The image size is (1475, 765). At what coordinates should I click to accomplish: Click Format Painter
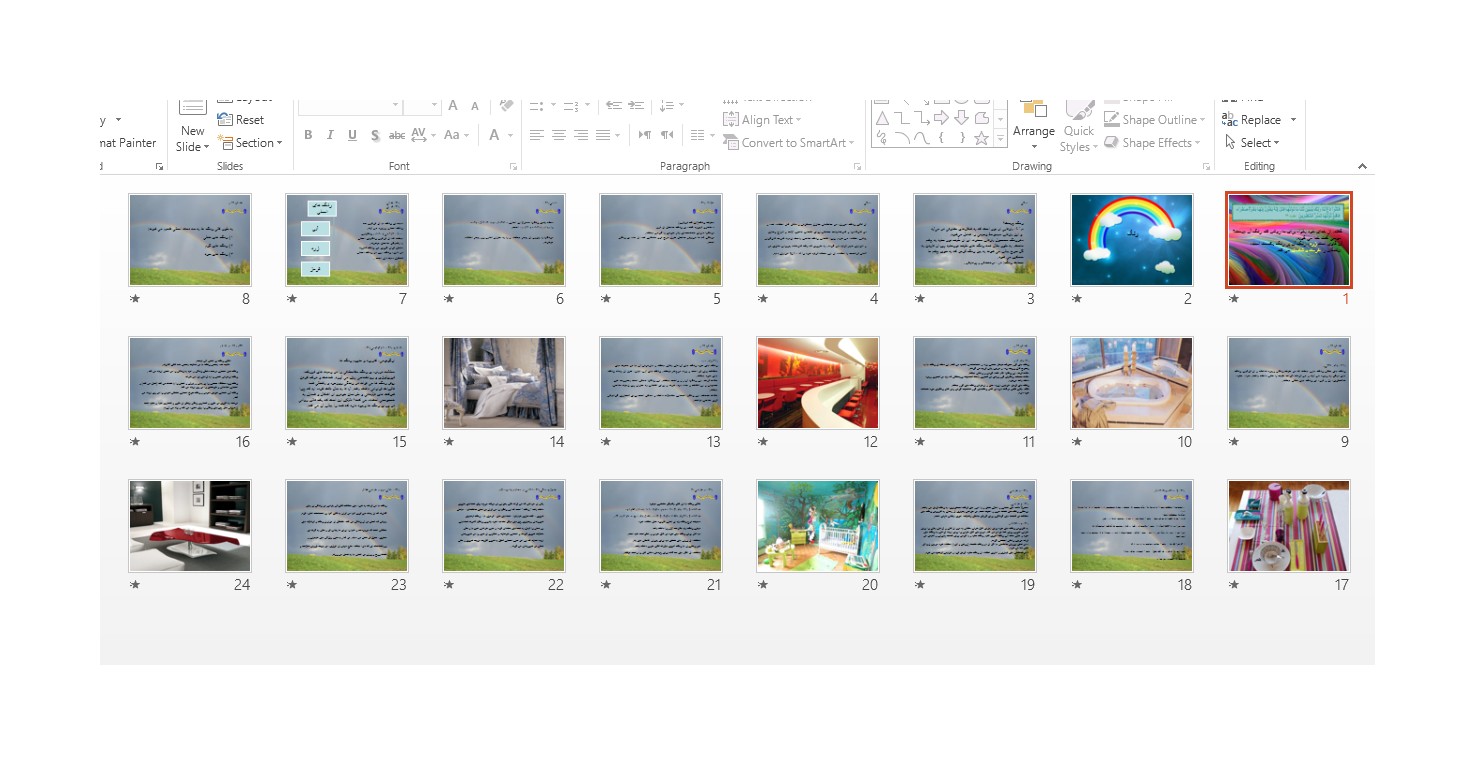[x=128, y=143]
